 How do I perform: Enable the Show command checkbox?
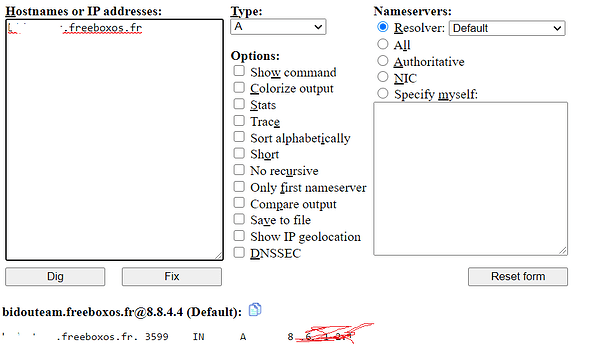click(x=239, y=71)
